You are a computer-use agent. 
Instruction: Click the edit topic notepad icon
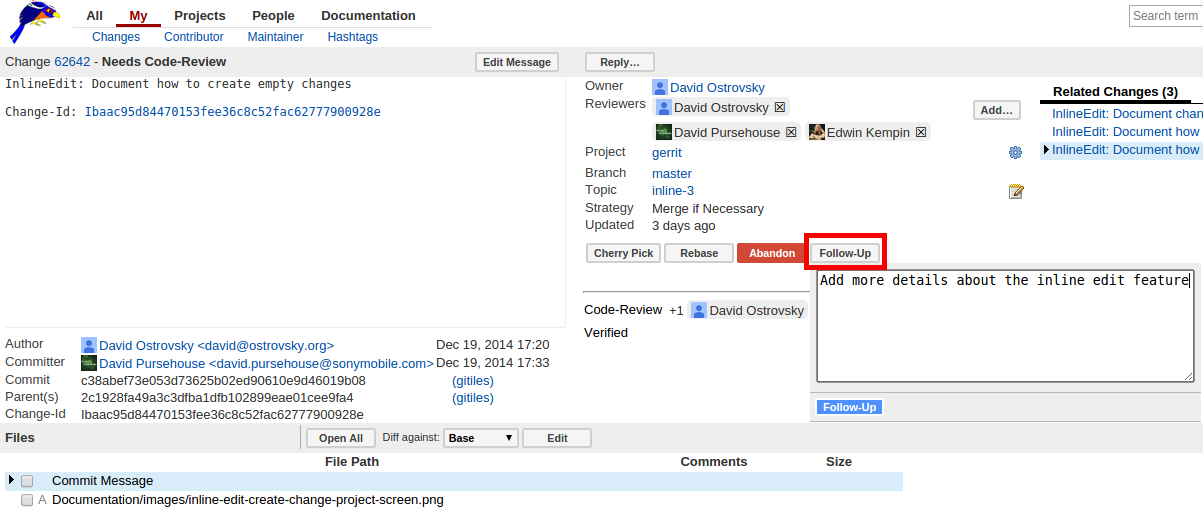1015,191
